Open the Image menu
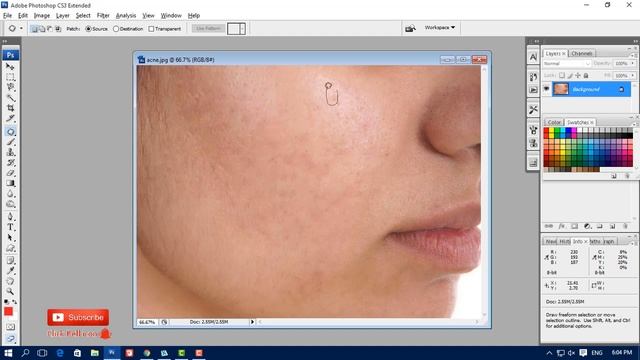 42,16
